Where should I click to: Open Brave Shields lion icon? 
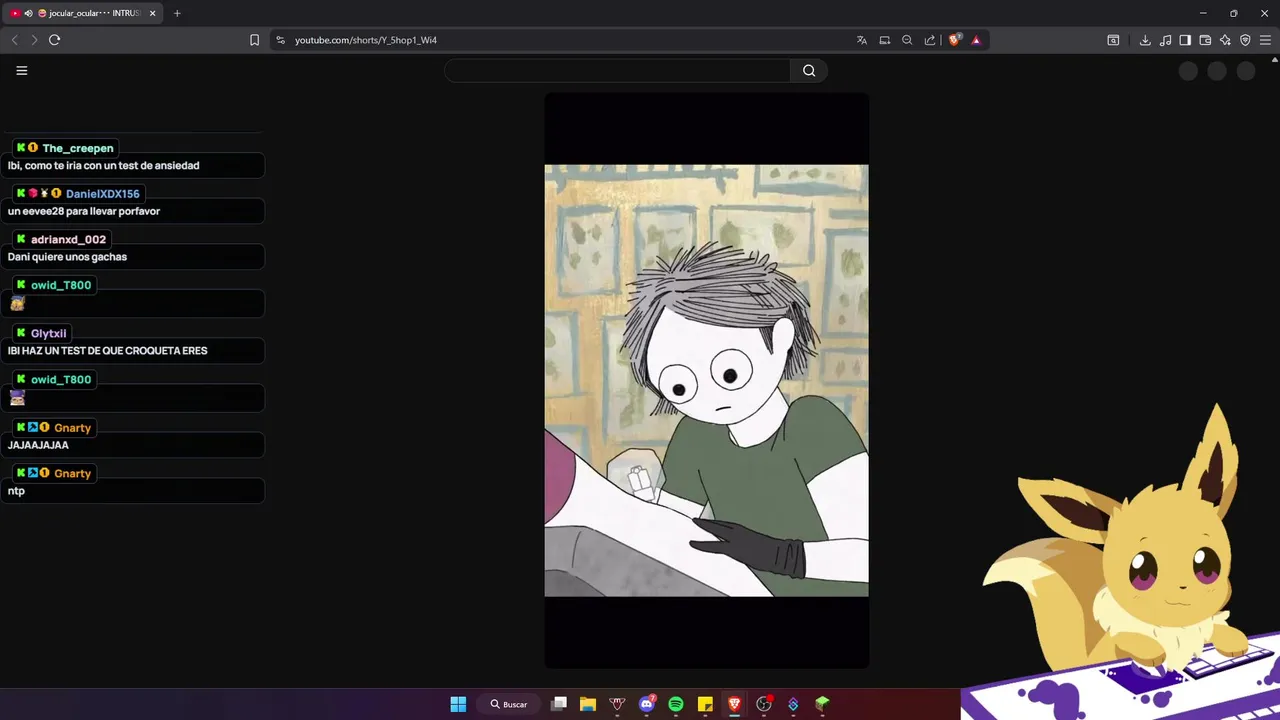tap(954, 40)
